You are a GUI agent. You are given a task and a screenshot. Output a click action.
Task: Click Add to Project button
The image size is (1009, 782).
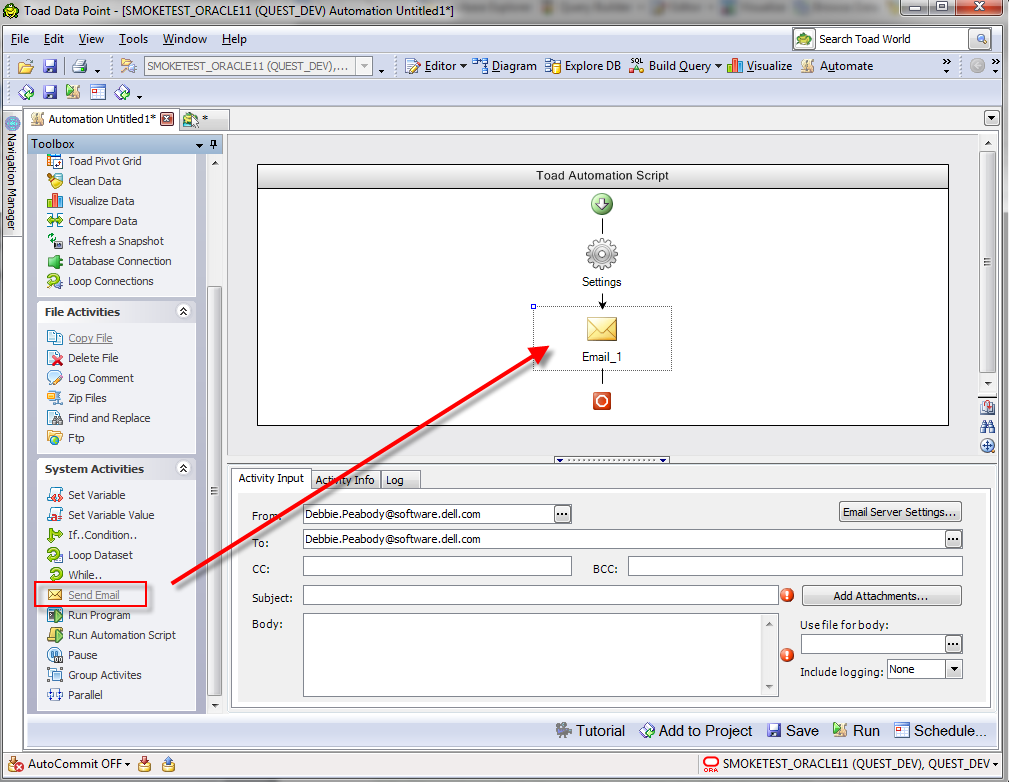(696, 731)
